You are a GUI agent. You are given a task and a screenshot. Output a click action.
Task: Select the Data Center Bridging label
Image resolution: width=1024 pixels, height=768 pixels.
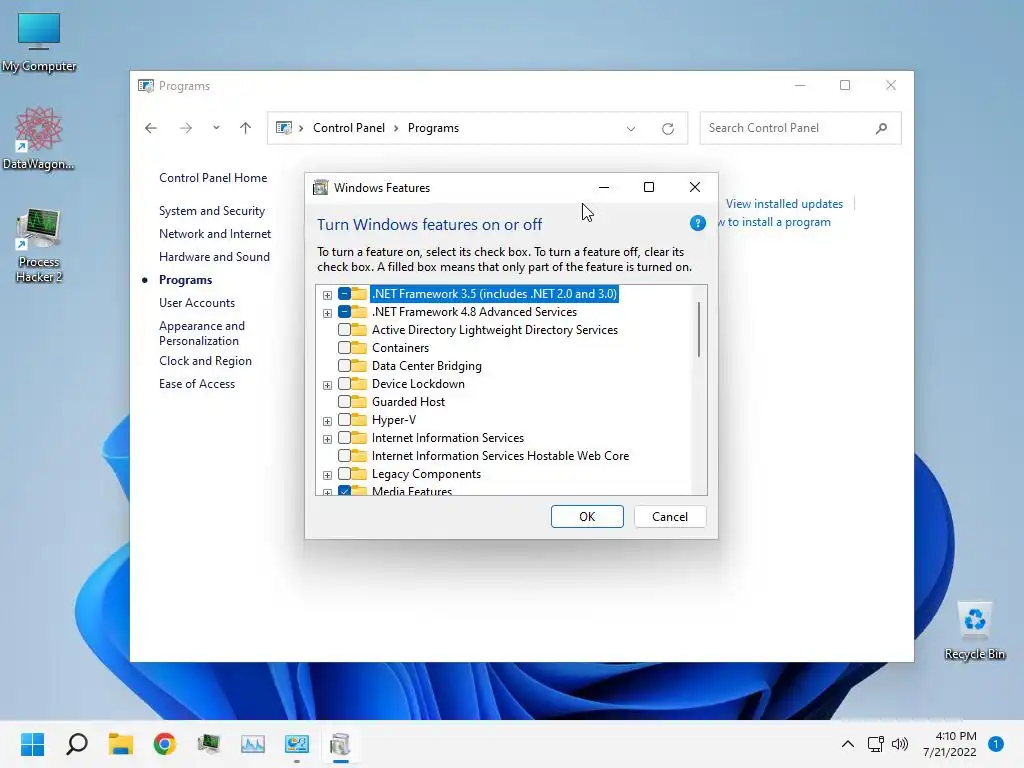click(426, 366)
